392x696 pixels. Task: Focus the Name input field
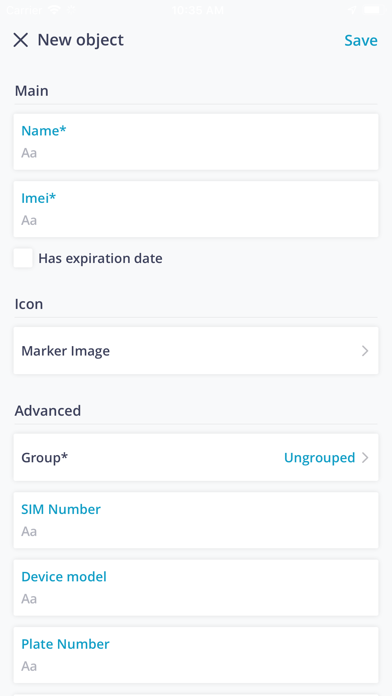coord(196,142)
